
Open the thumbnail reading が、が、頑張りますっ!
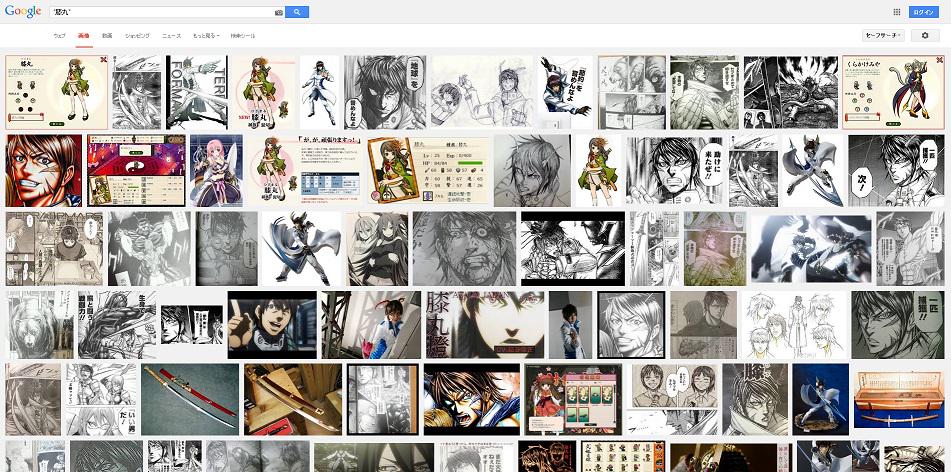pyautogui.click(x=305, y=170)
